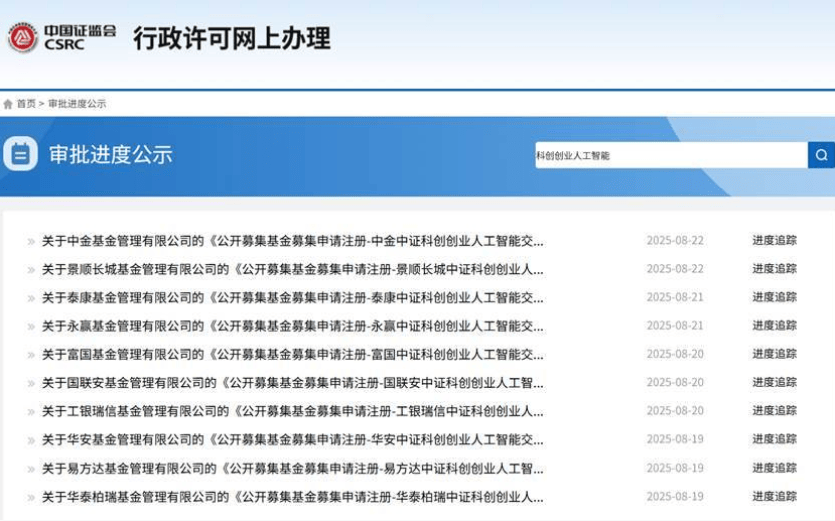Click the 2025-08-19 date in 华泰柏瑞 row
835x521 pixels.
point(675,496)
